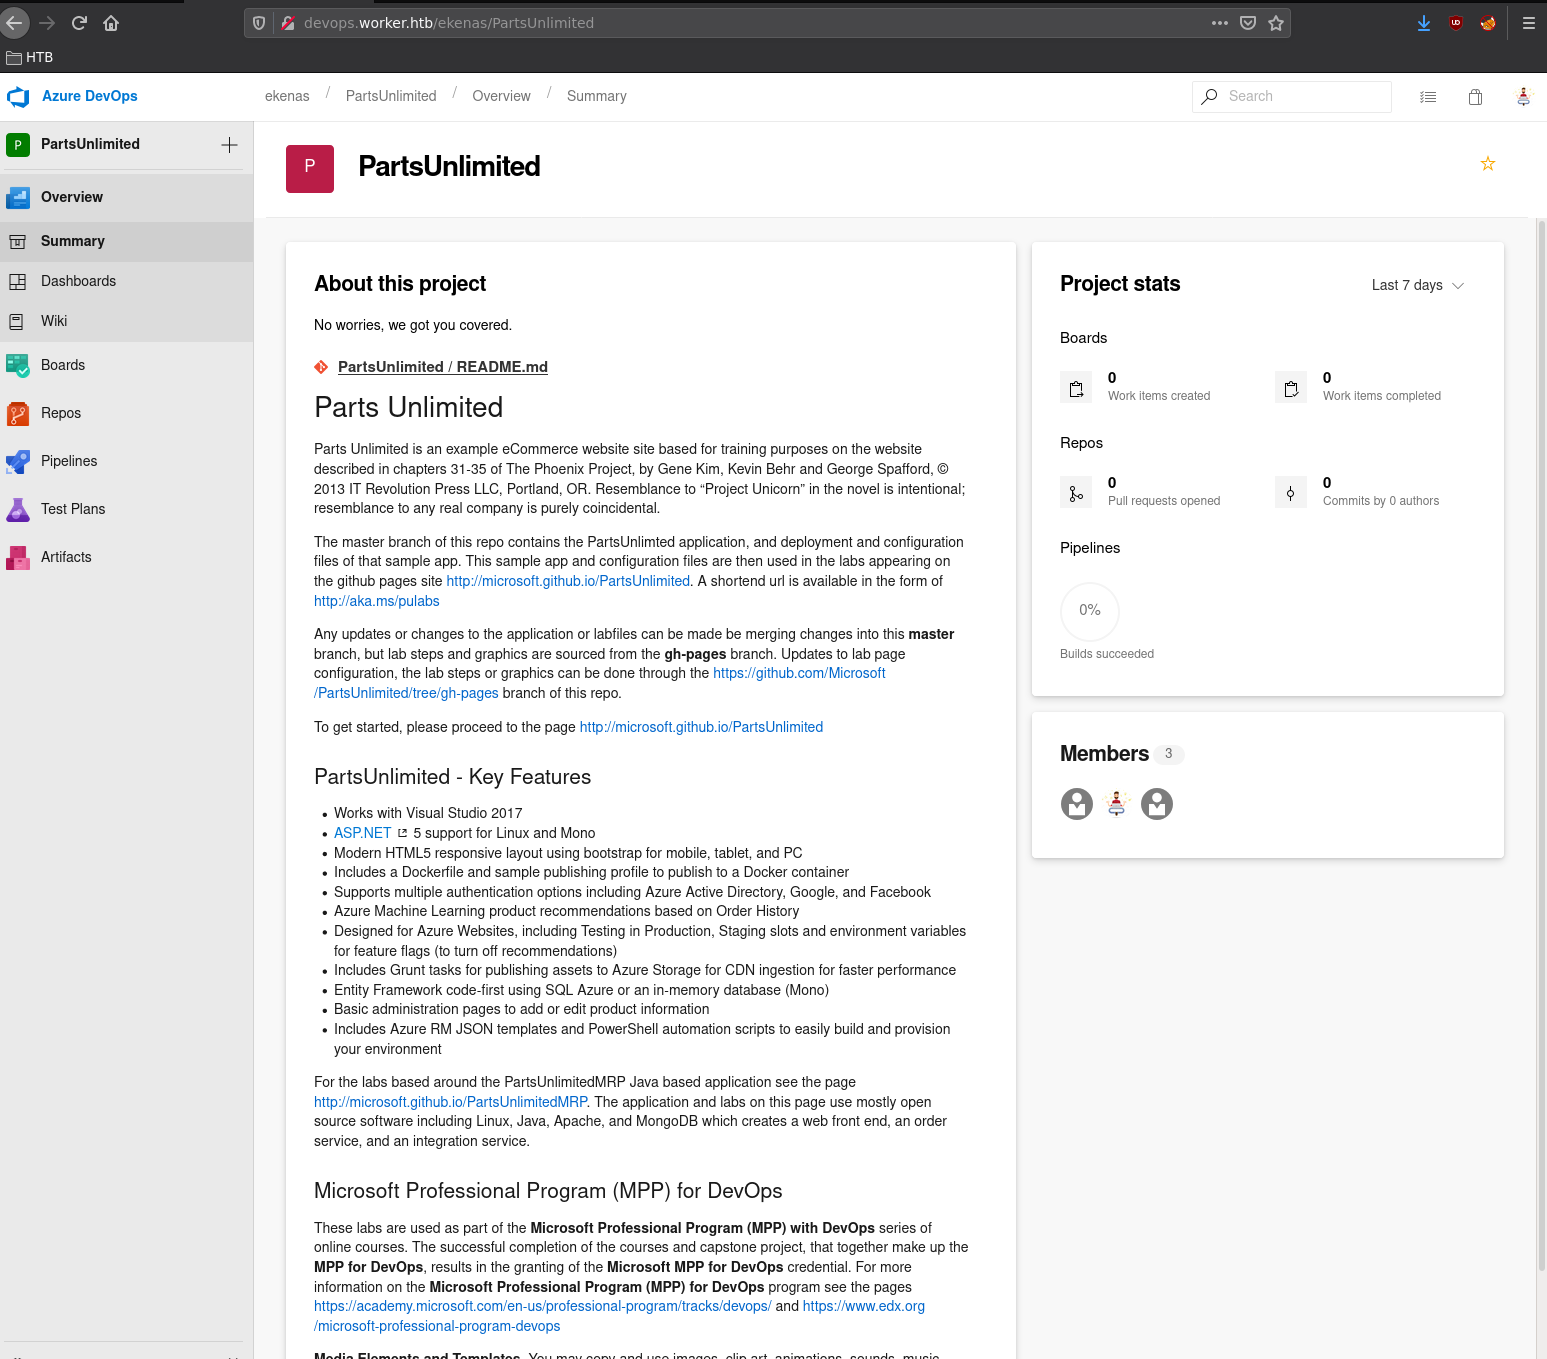Click the Commits by authors icon
This screenshot has height=1359, width=1547.
tap(1291, 492)
